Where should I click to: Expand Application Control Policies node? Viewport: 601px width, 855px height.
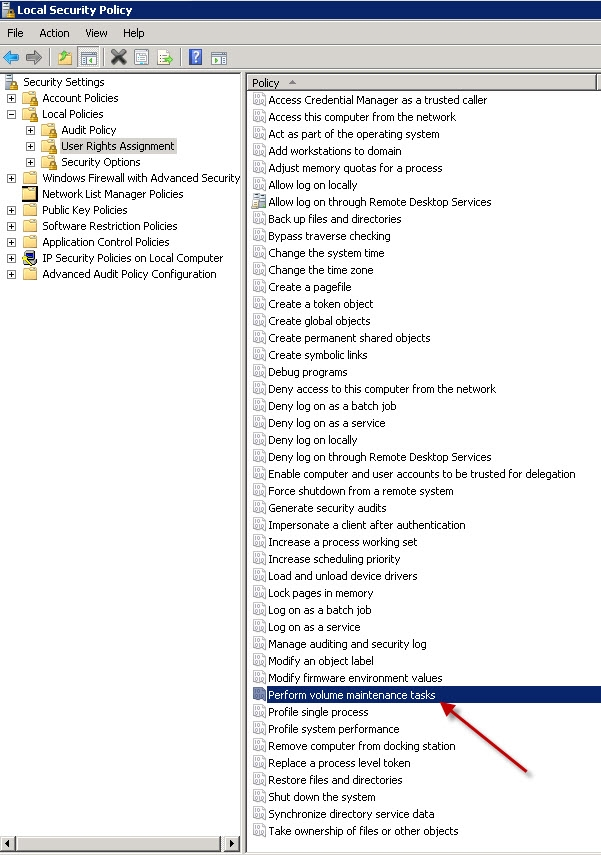11,243
